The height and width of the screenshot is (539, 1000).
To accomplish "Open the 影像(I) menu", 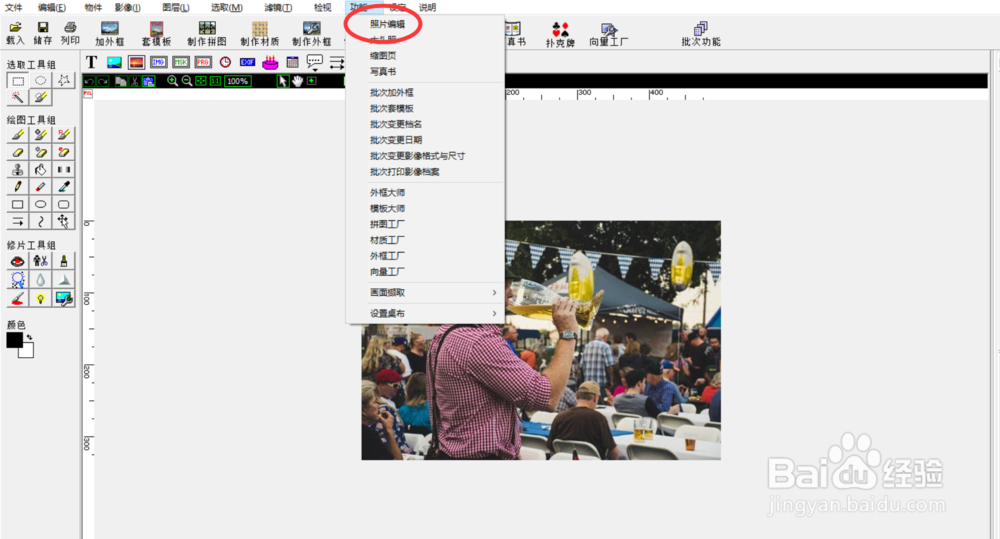I will click(128, 7).
